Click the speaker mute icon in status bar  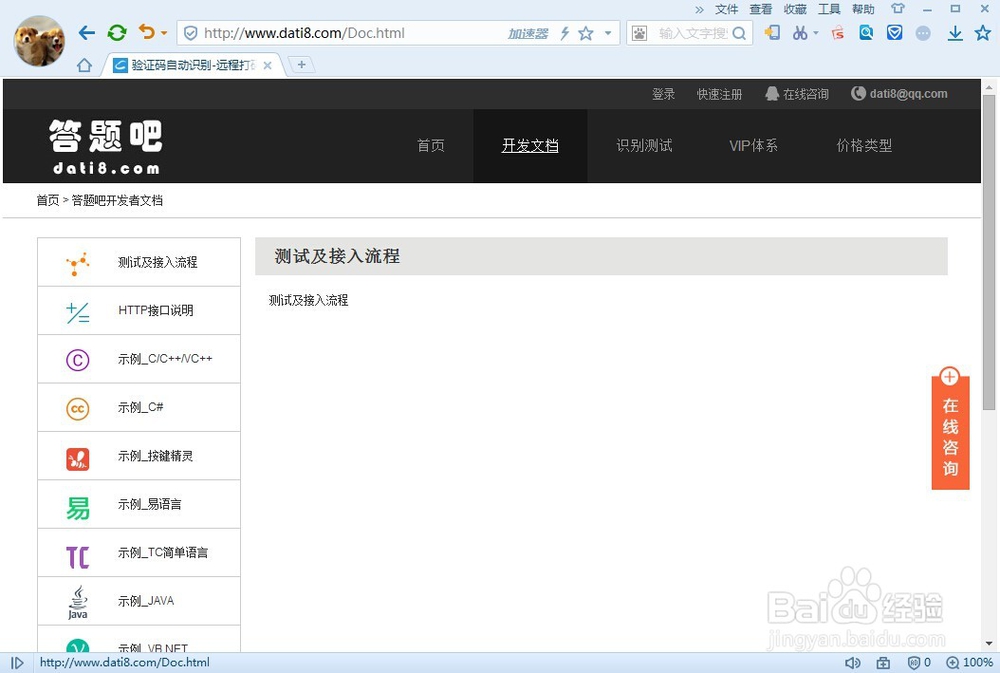[852, 663]
